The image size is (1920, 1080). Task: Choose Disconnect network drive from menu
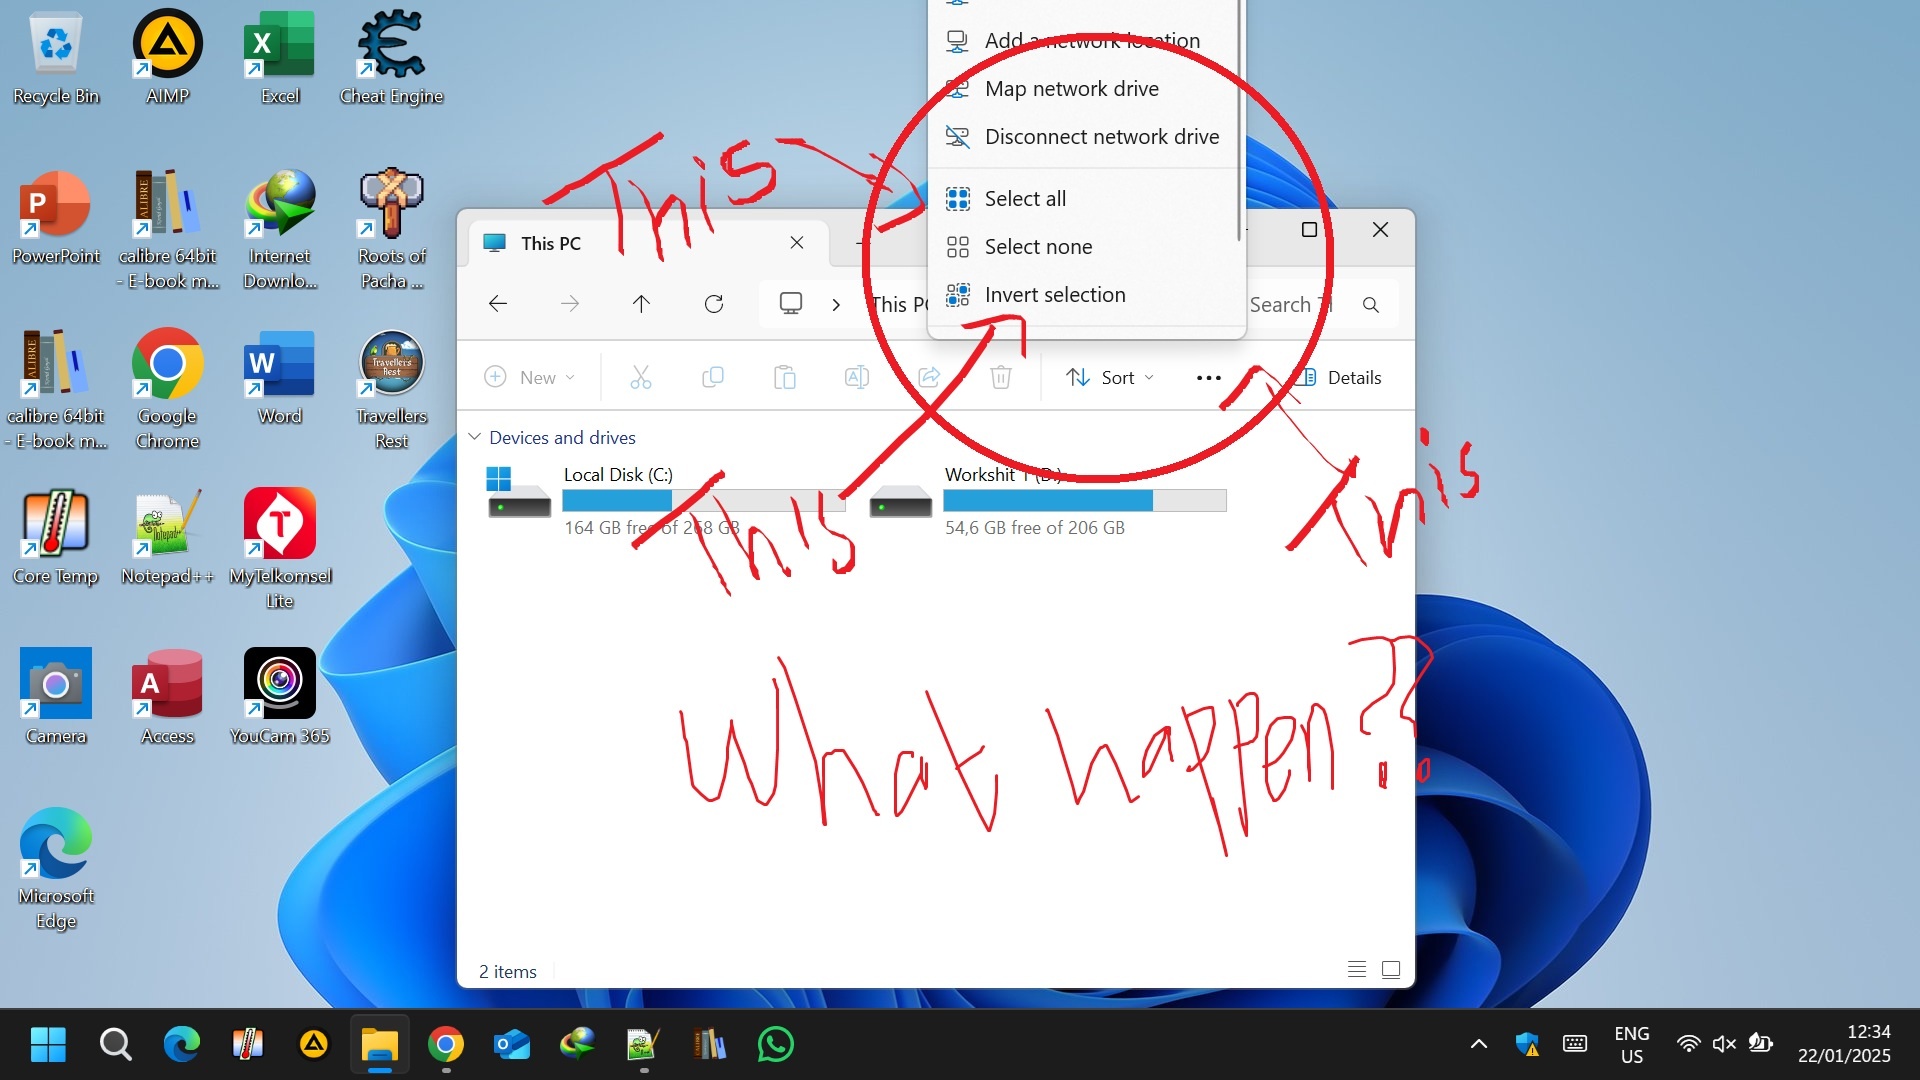point(1086,137)
